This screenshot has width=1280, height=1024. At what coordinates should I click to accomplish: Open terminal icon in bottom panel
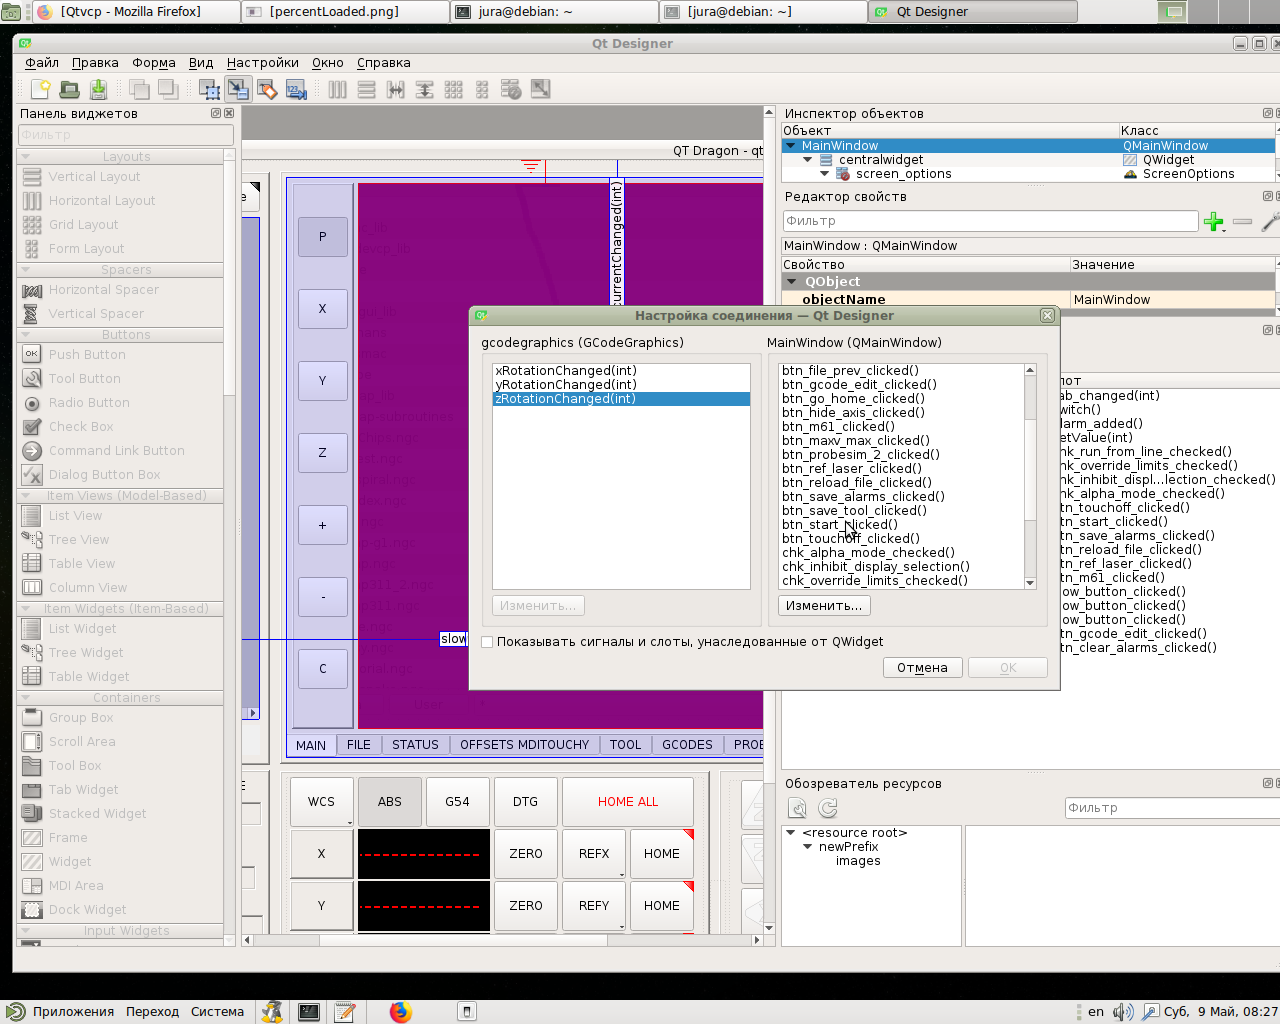tap(309, 1011)
